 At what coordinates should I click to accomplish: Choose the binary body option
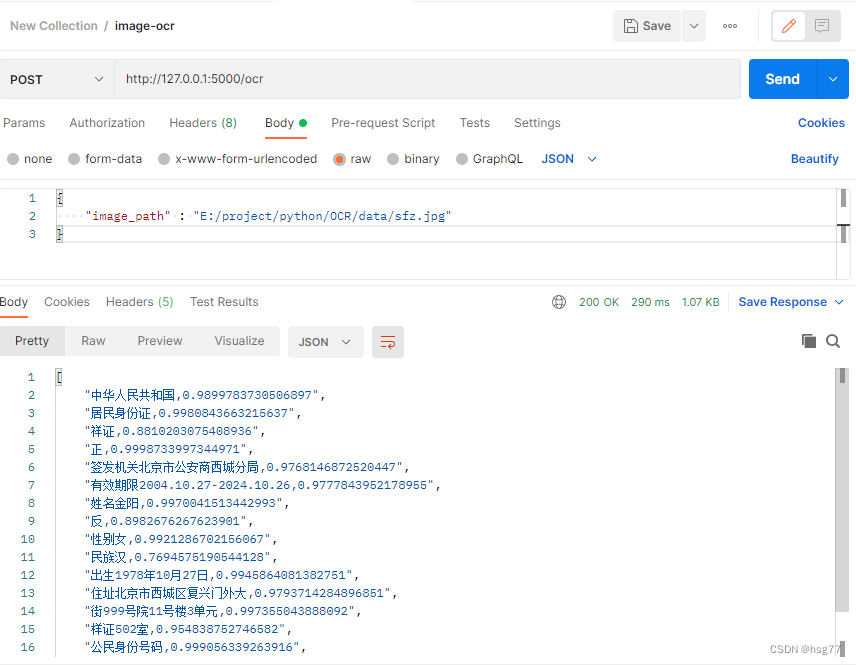pos(395,158)
